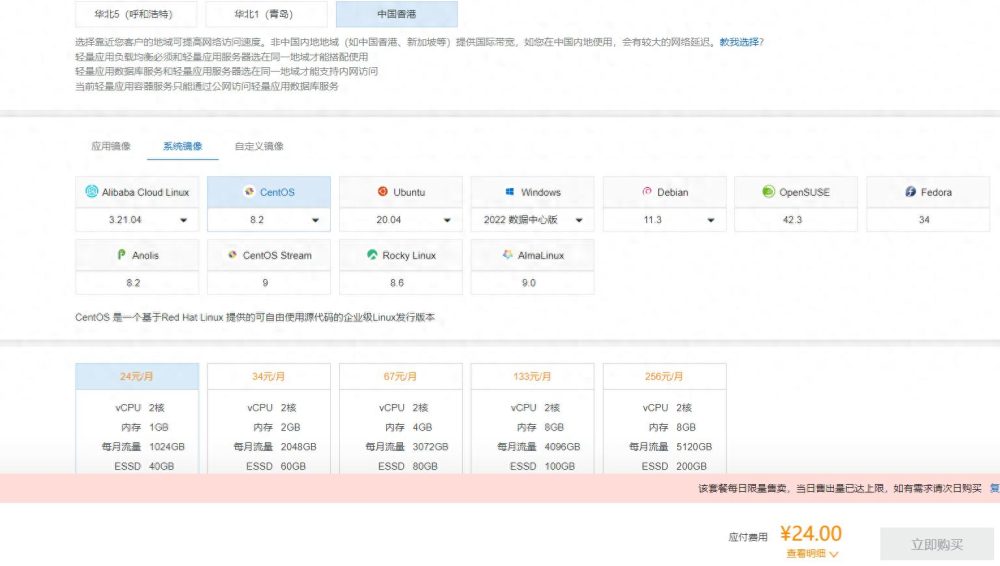Click the ¥24.00 payable amount
The height and width of the screenshot is (566, 1000).
tap(811, 533)
